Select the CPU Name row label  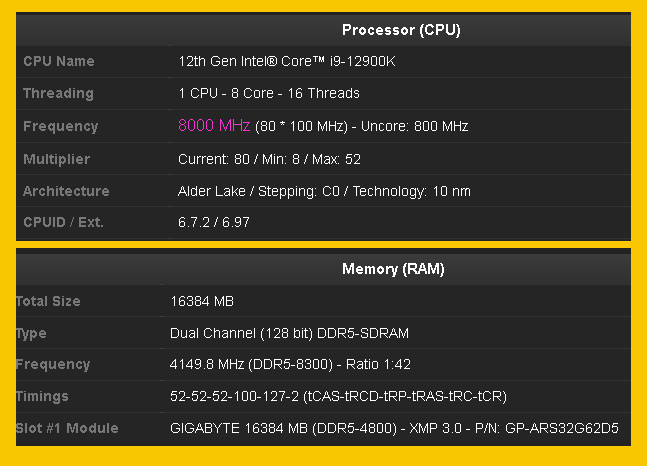point(59,61)
